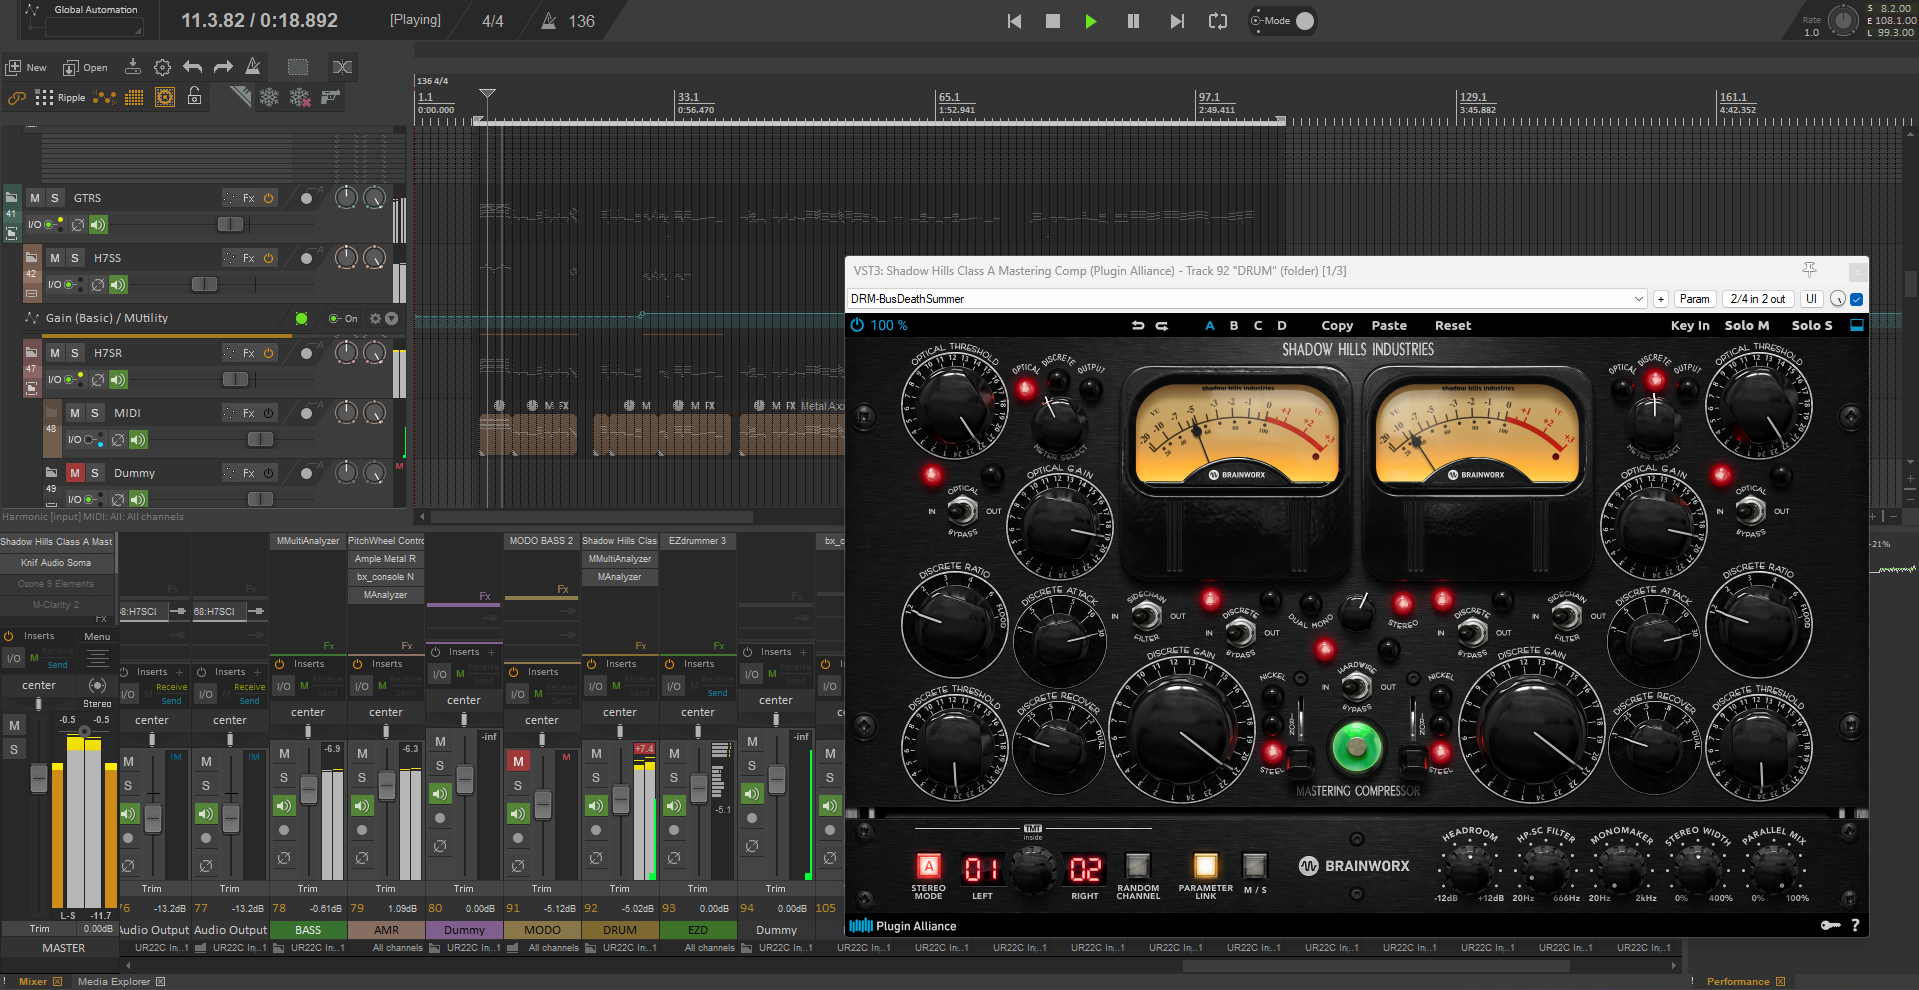
Task: Collapse the H7SR folder icon
Action: pos(32,352)
